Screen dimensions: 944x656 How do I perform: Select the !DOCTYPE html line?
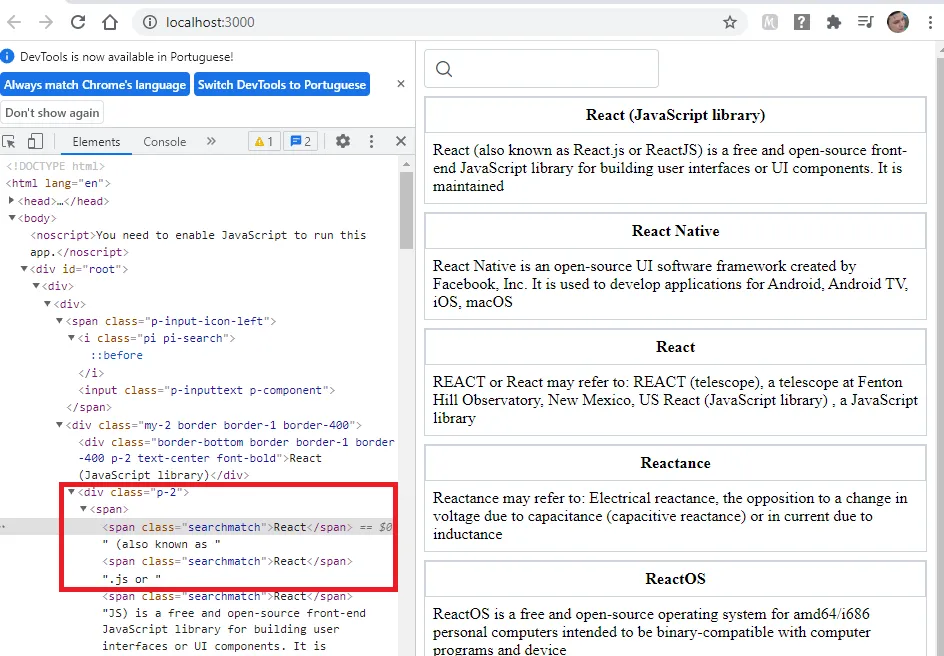pos(55,166)
